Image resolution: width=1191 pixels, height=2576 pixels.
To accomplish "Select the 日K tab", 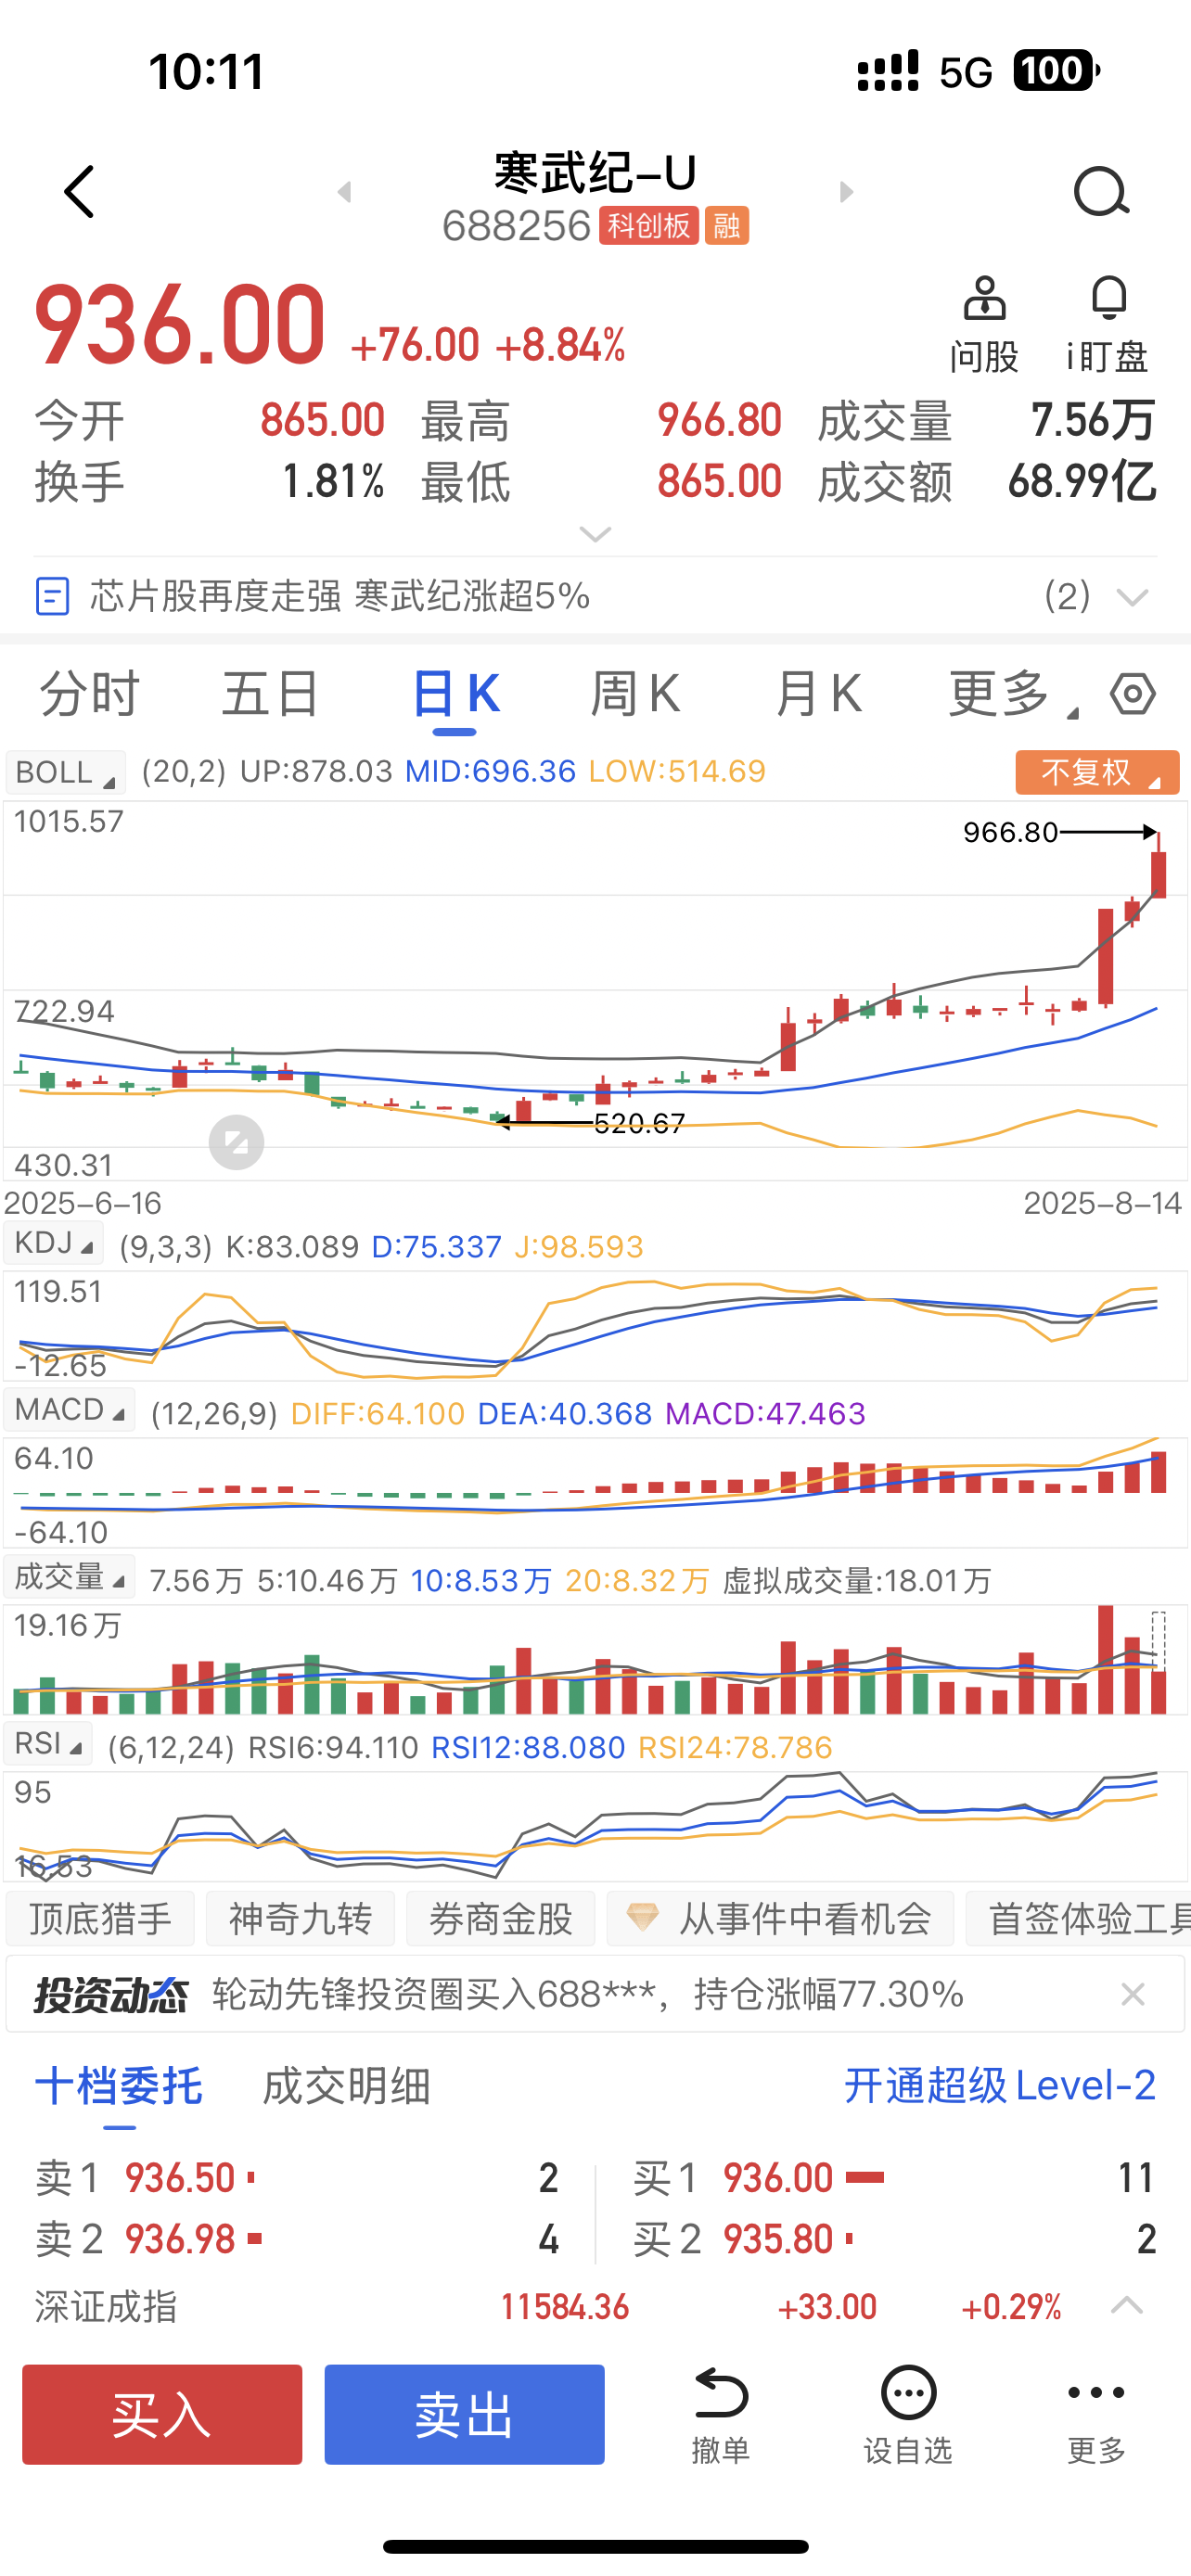I will pos(455,693).
